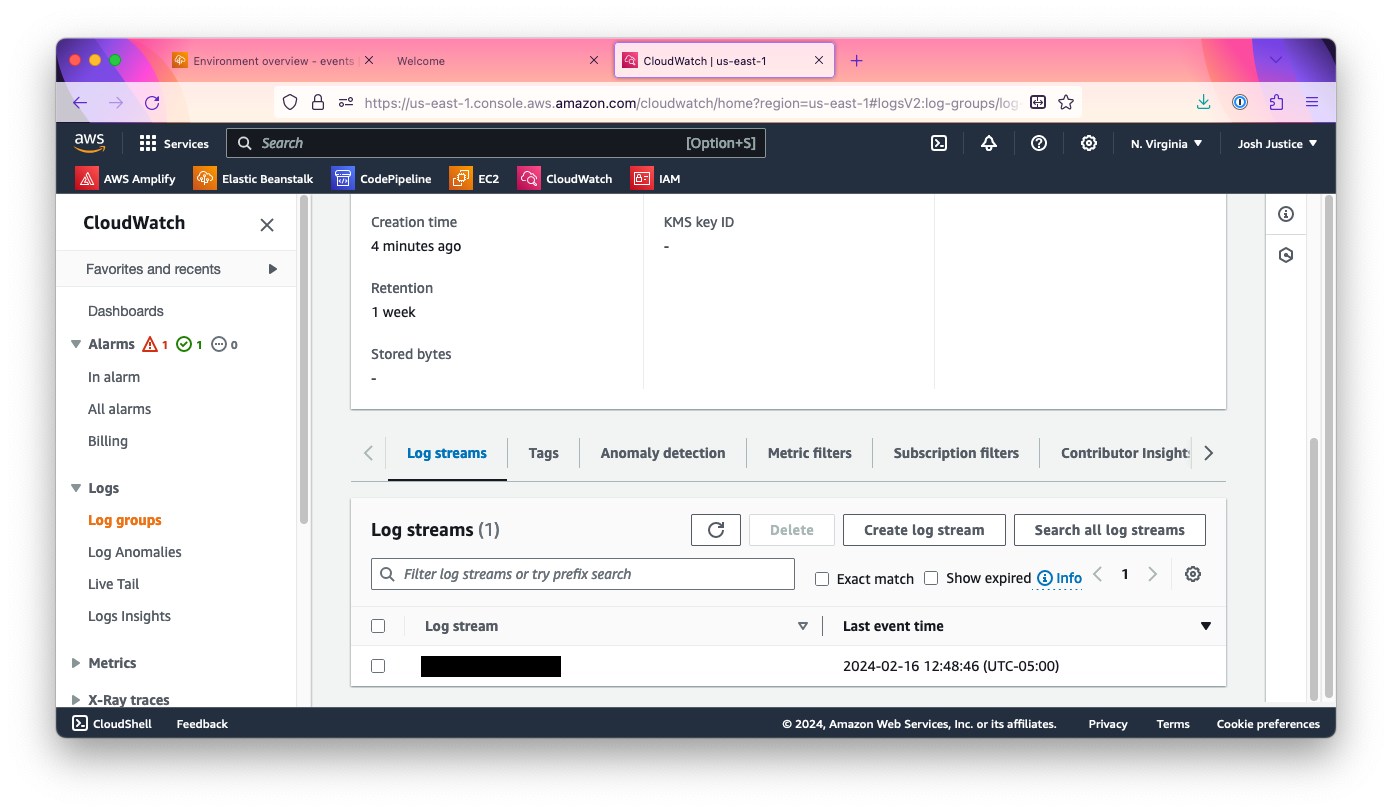Viewport: 1392px width, 812px height.
Task: Open log streams table preferences gear
Action: (1192, 574)
